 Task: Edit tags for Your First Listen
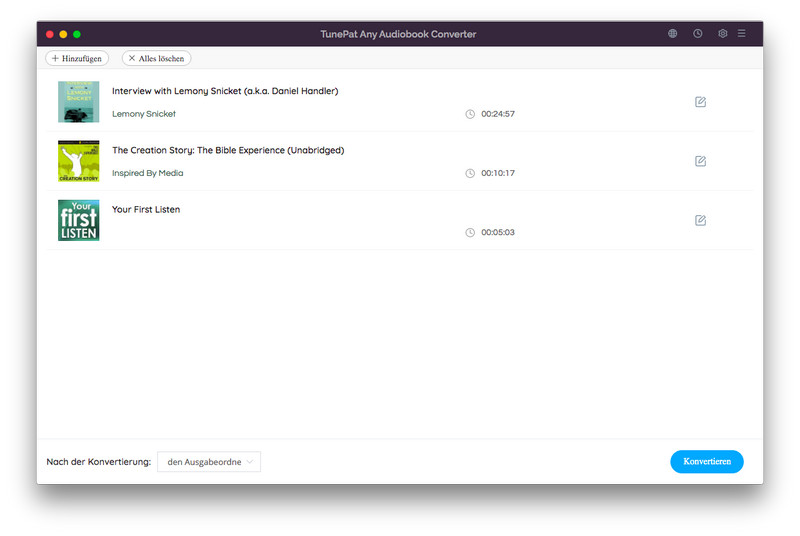pos(701,220)
